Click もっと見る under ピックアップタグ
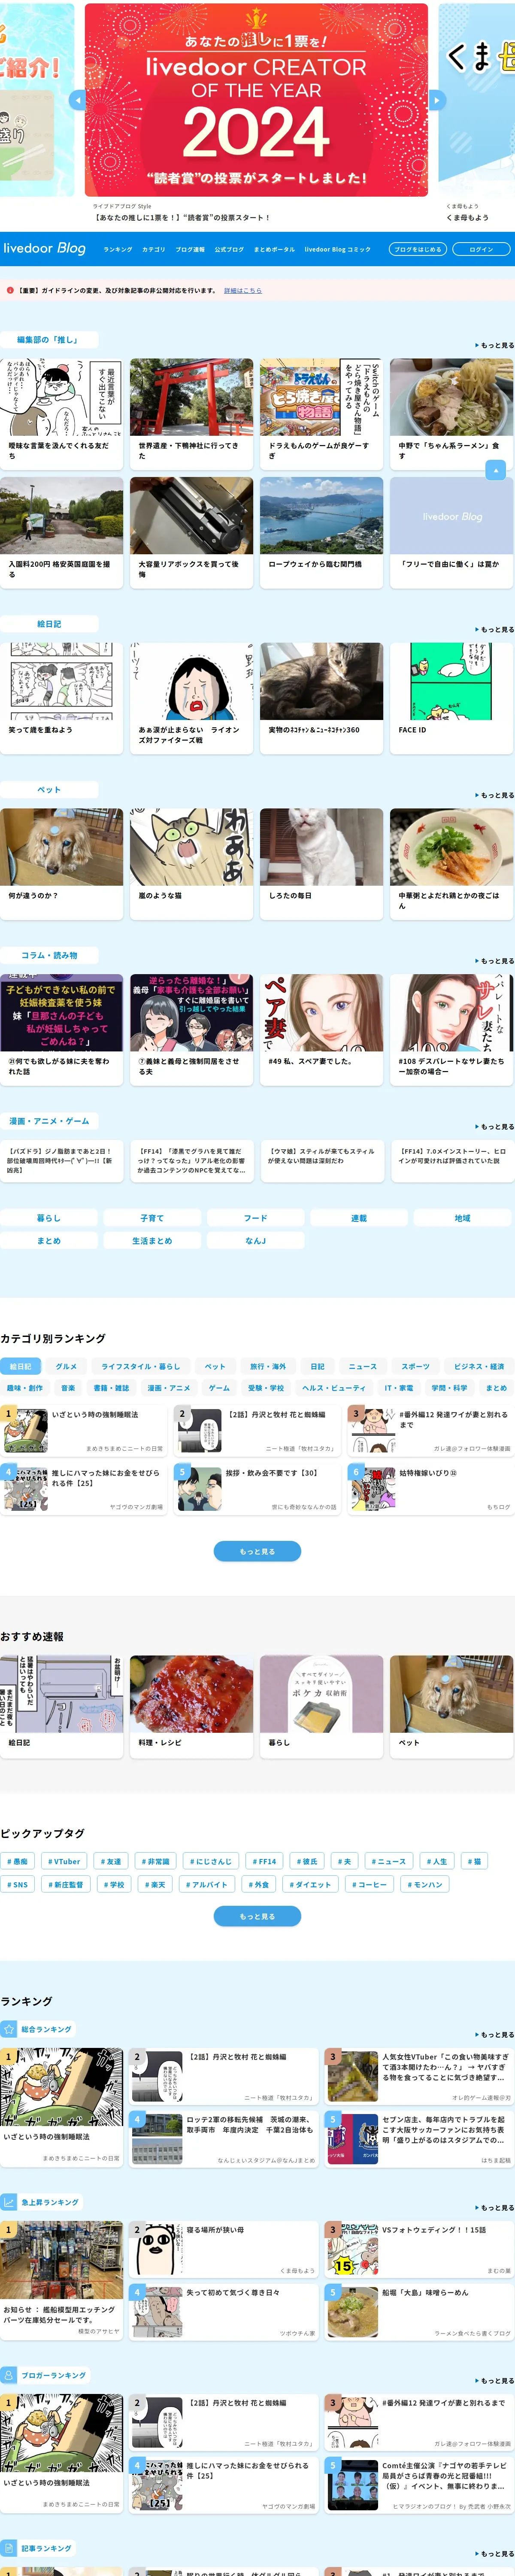 point(257,1916)
